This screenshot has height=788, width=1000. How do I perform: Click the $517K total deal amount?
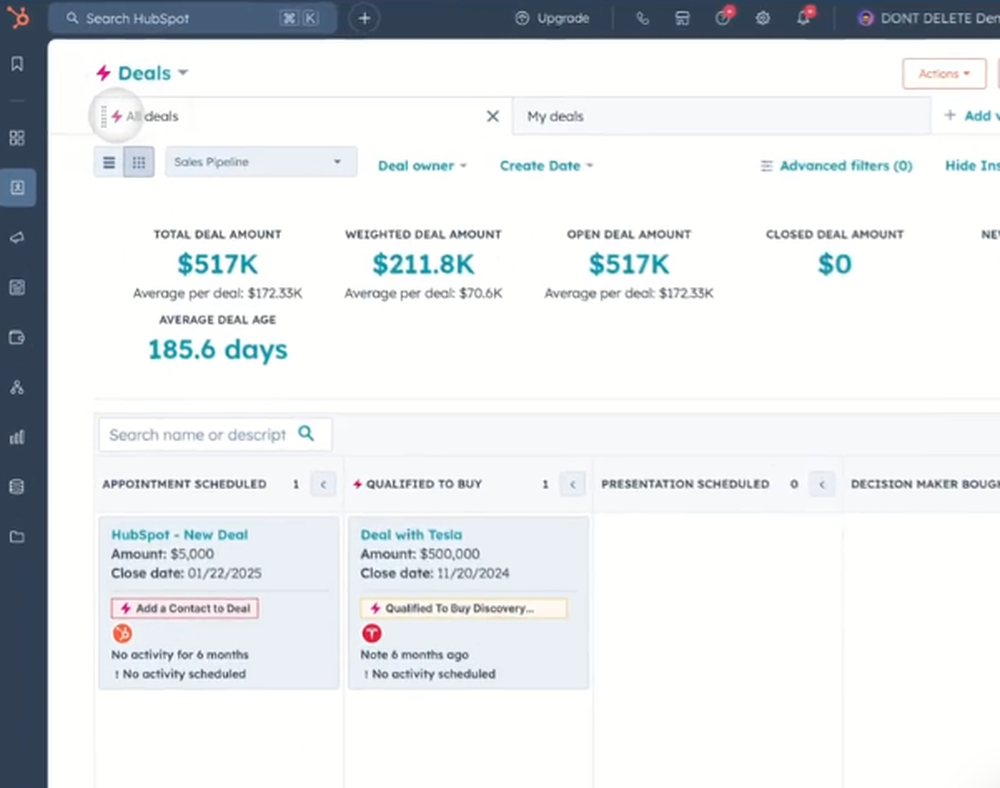[217, 264]
